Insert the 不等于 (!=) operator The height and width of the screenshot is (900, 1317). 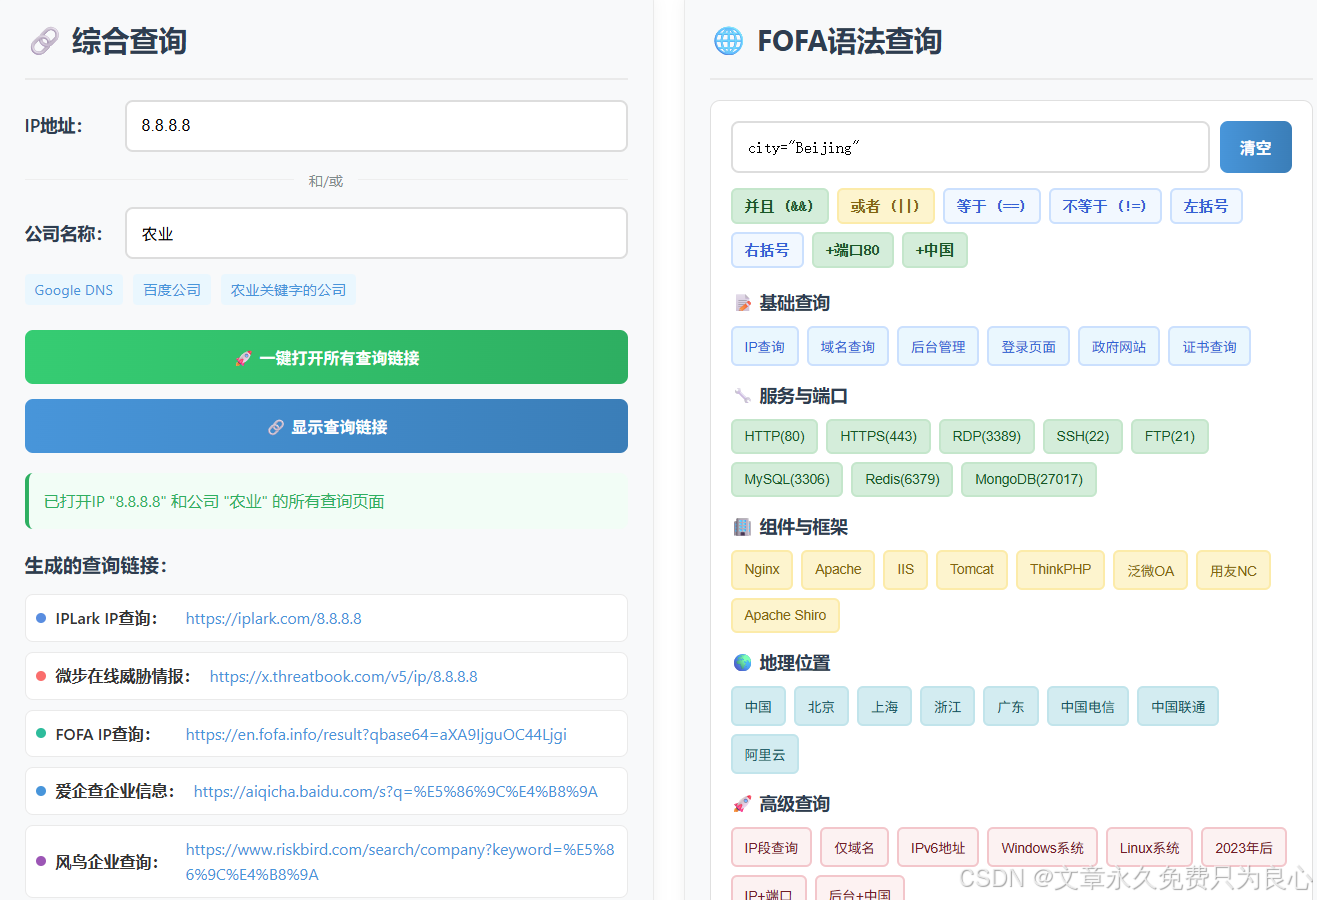coord(1105,206)
